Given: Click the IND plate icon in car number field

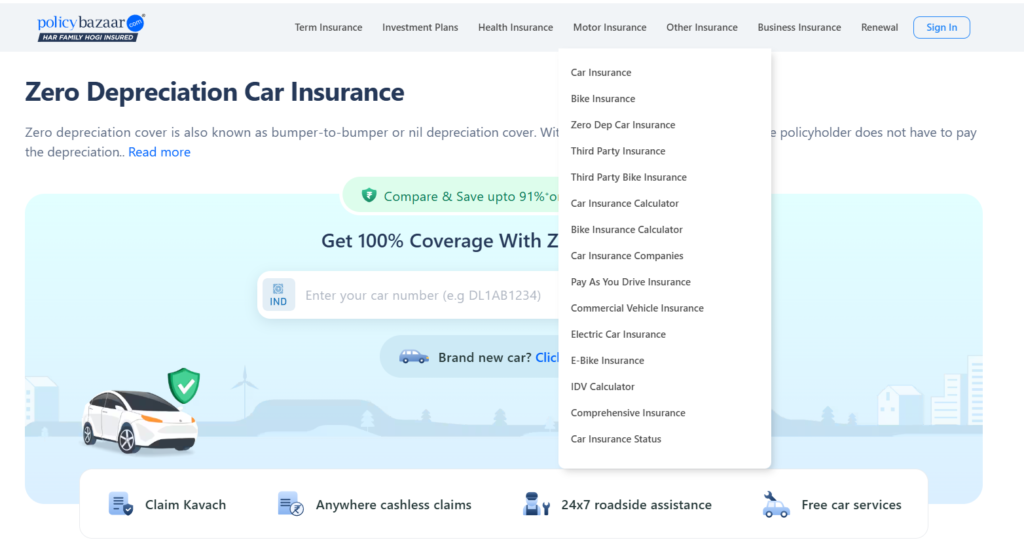Looking at the screenshot, I should click(x=278, y=295).
